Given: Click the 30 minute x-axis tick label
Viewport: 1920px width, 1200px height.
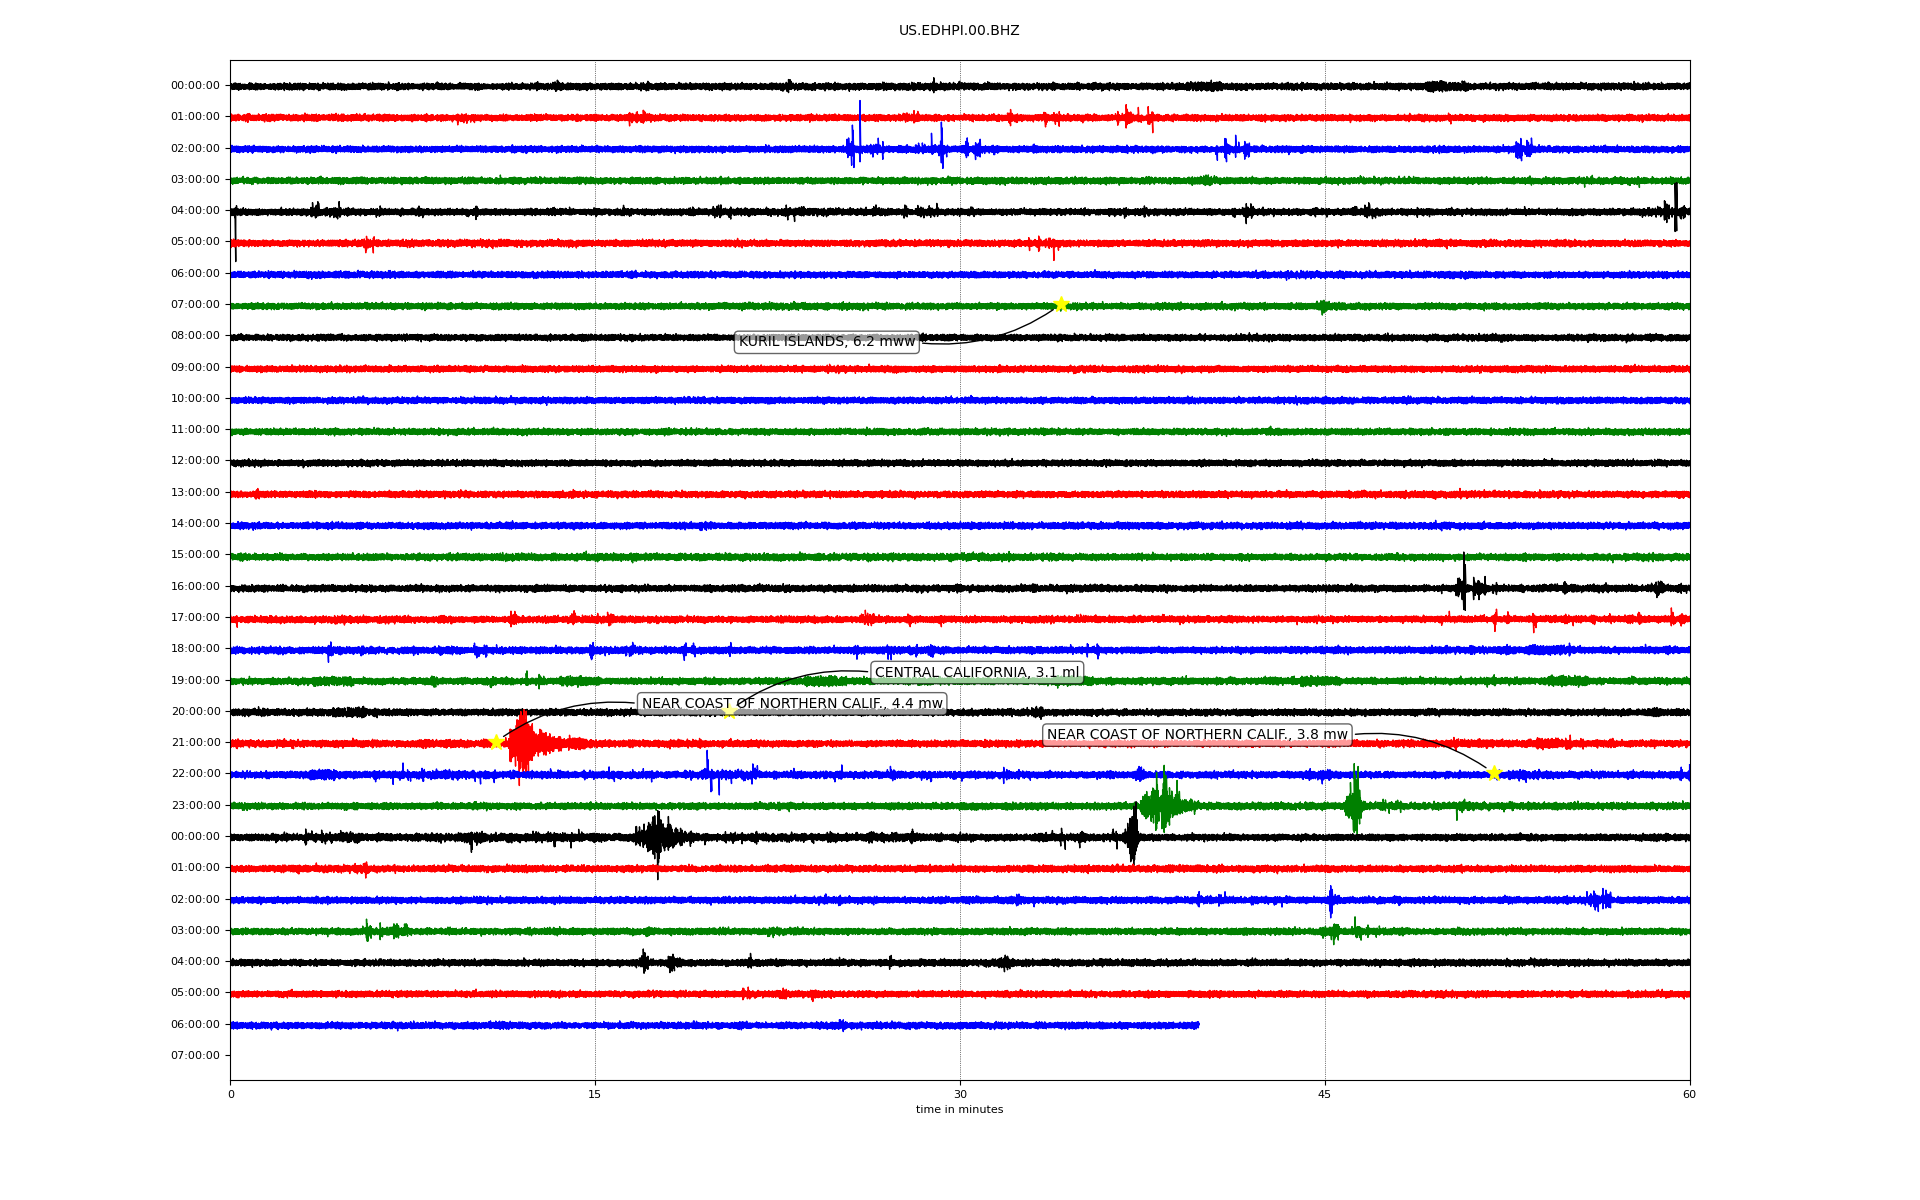Looking at the screenshot, I should pos(960,1094).
